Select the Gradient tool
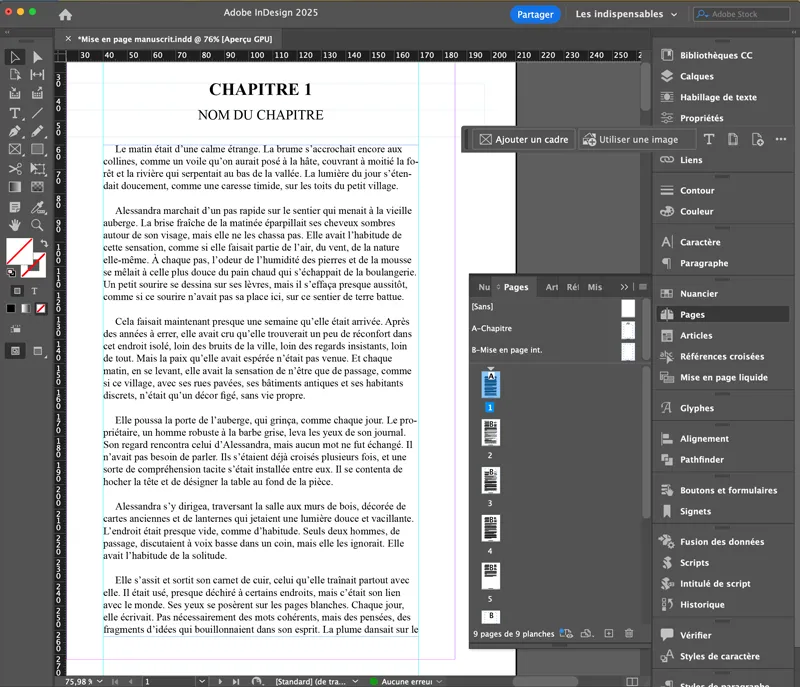800x687 pixels. [x=15, y=186]
